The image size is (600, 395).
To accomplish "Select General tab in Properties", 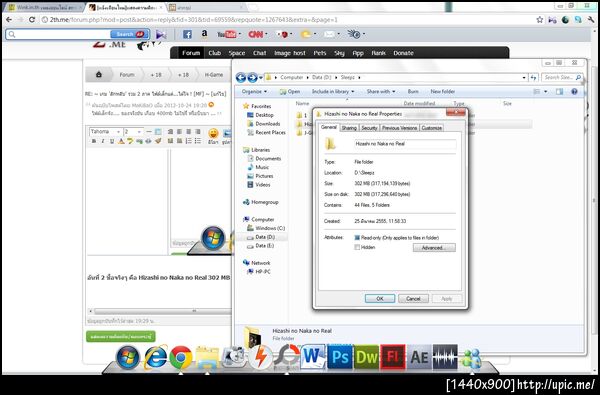I will (329, 127).
